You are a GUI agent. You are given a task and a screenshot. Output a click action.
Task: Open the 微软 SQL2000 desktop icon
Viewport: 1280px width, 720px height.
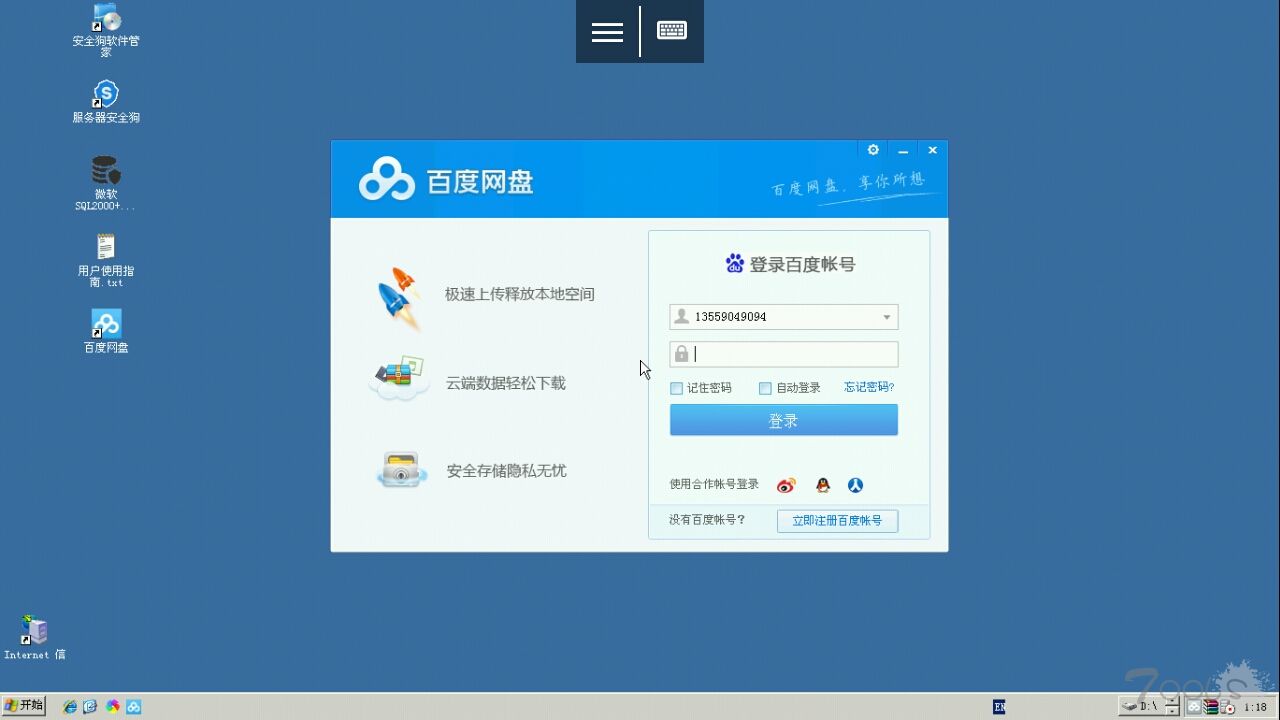point(106,183)
